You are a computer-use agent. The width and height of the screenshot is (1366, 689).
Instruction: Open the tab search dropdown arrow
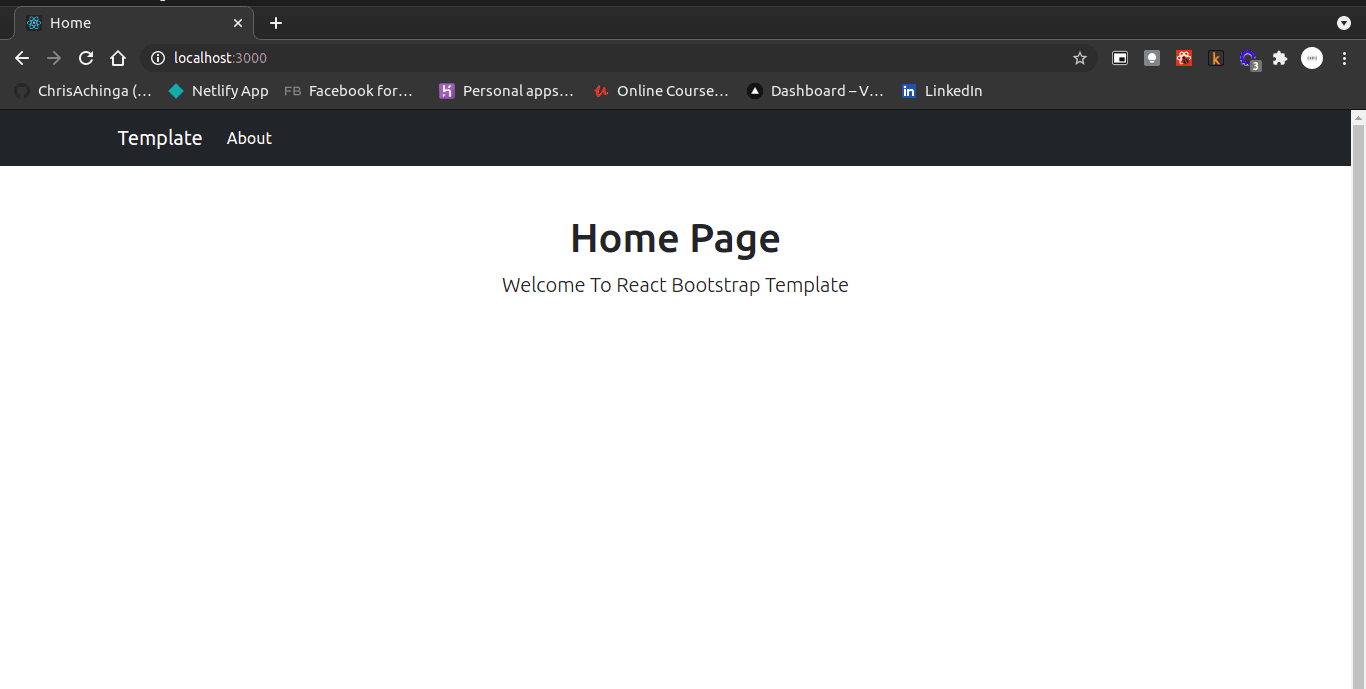(1344, 23)
